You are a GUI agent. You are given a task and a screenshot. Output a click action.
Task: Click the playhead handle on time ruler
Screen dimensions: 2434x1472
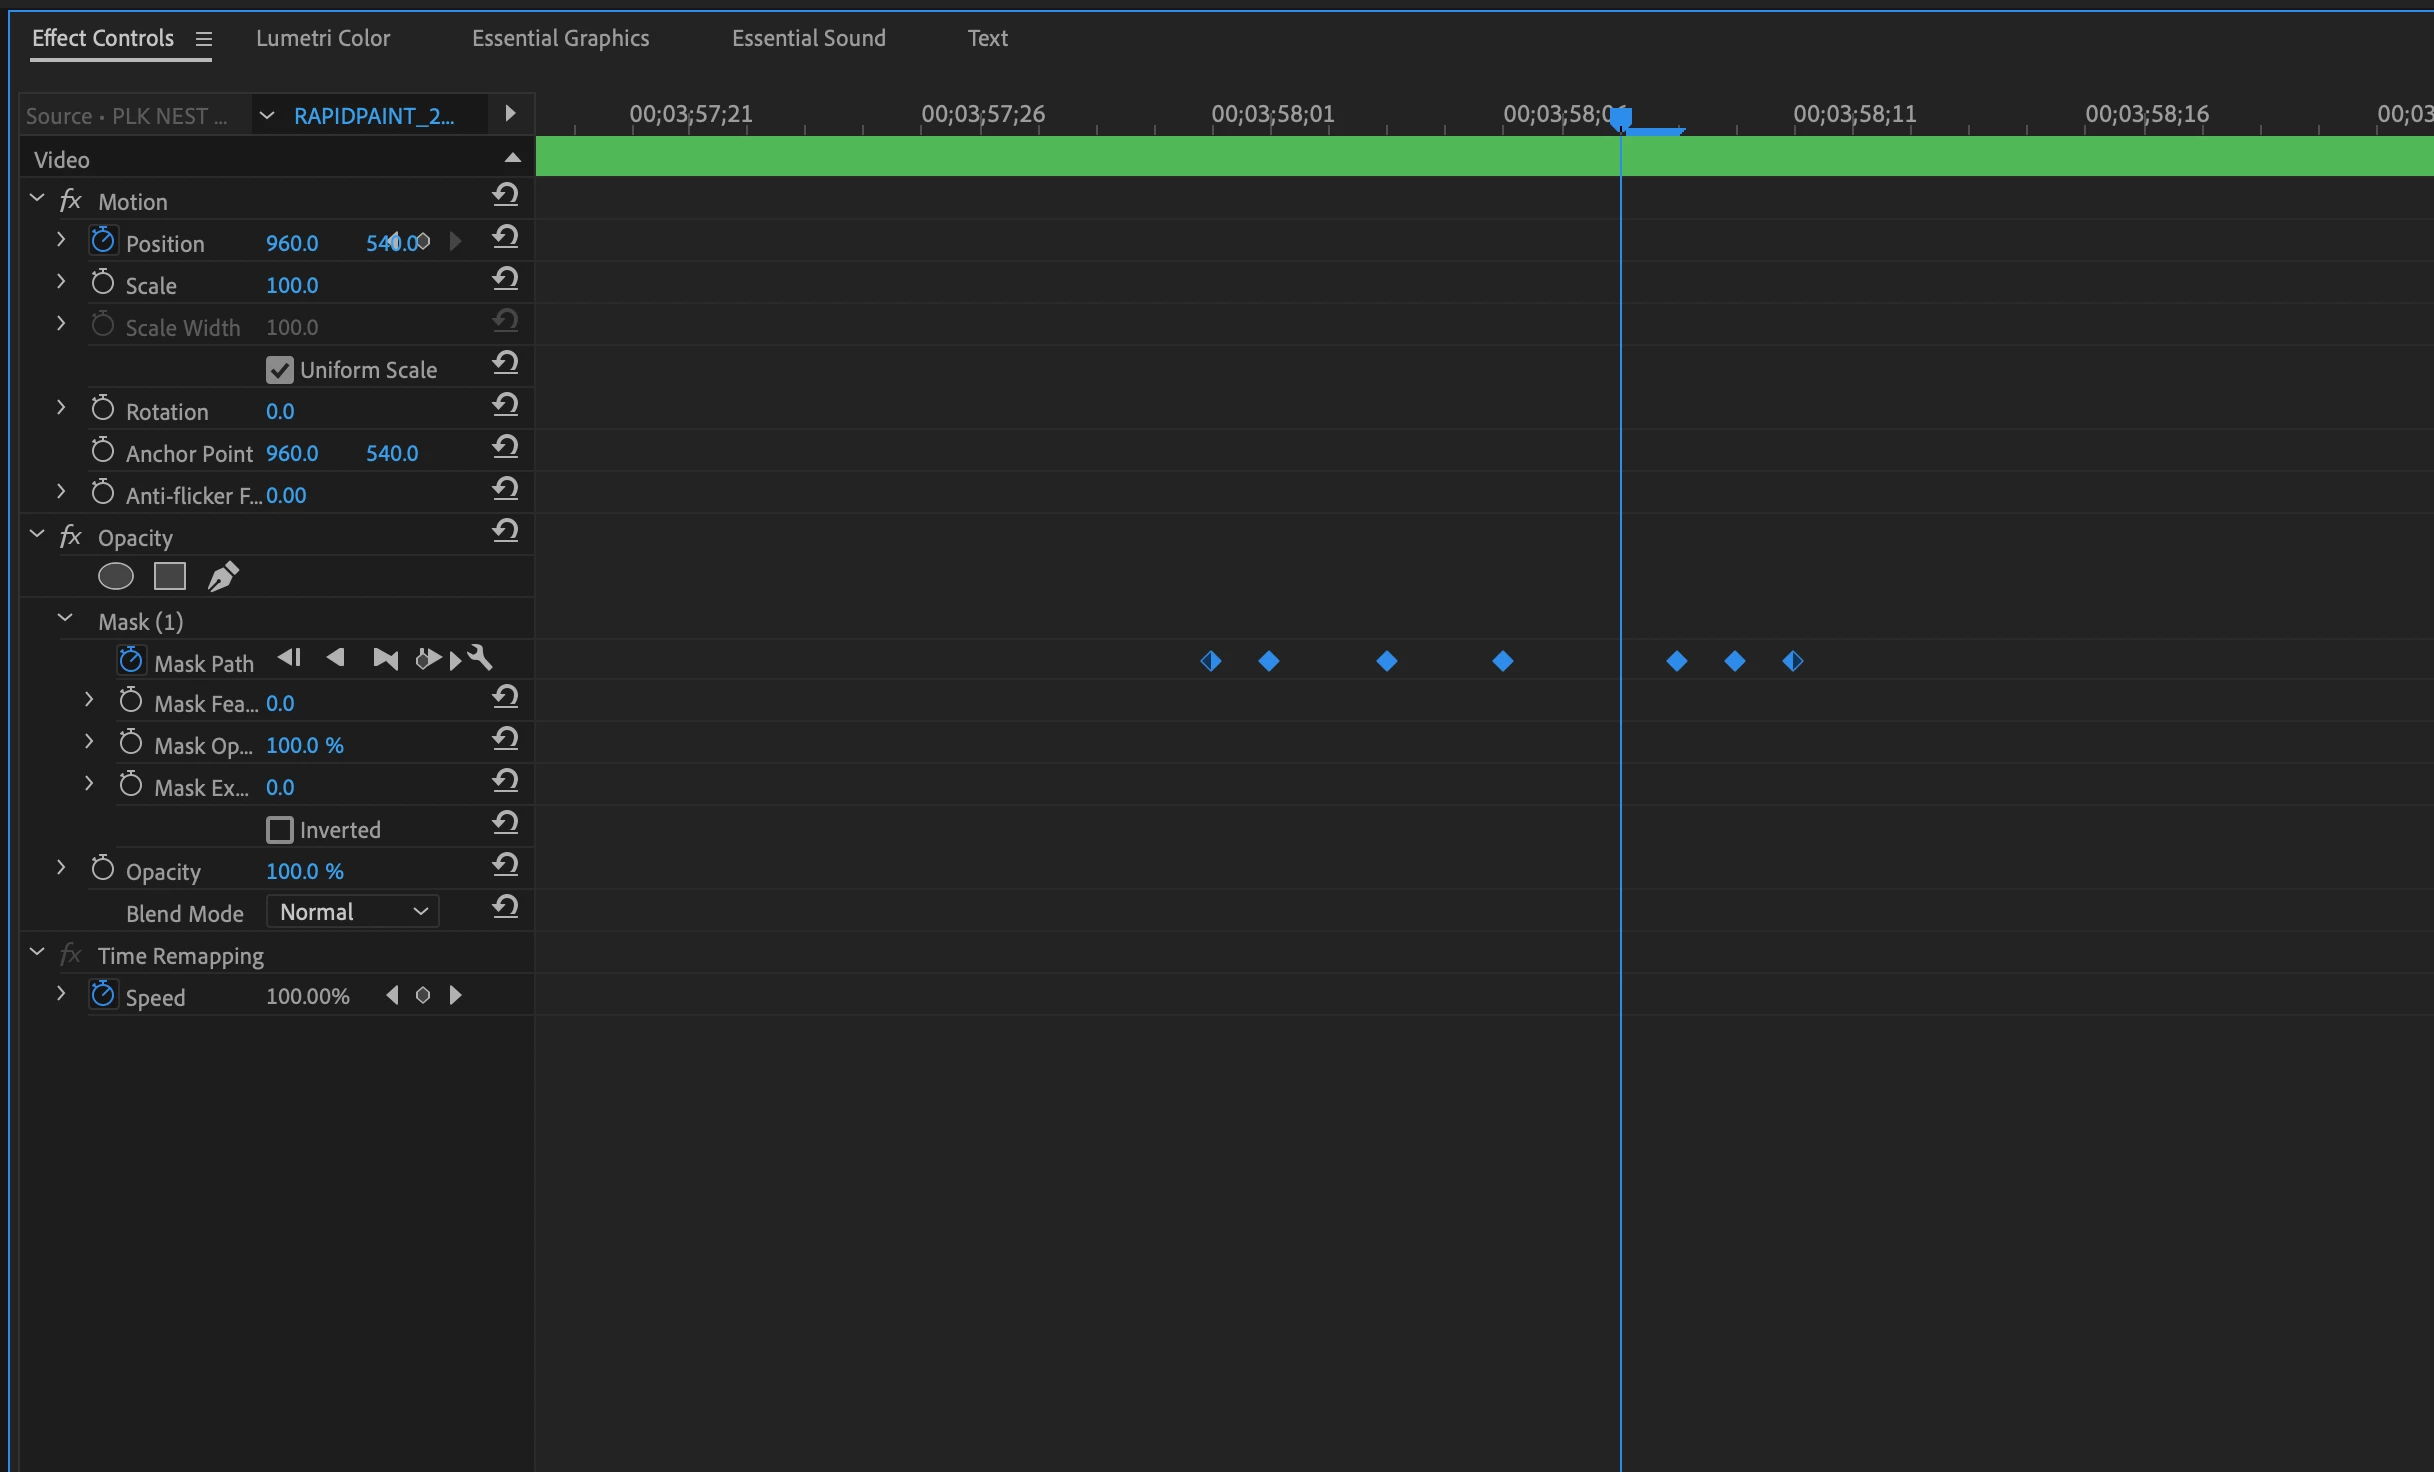tap(1621, 118)
